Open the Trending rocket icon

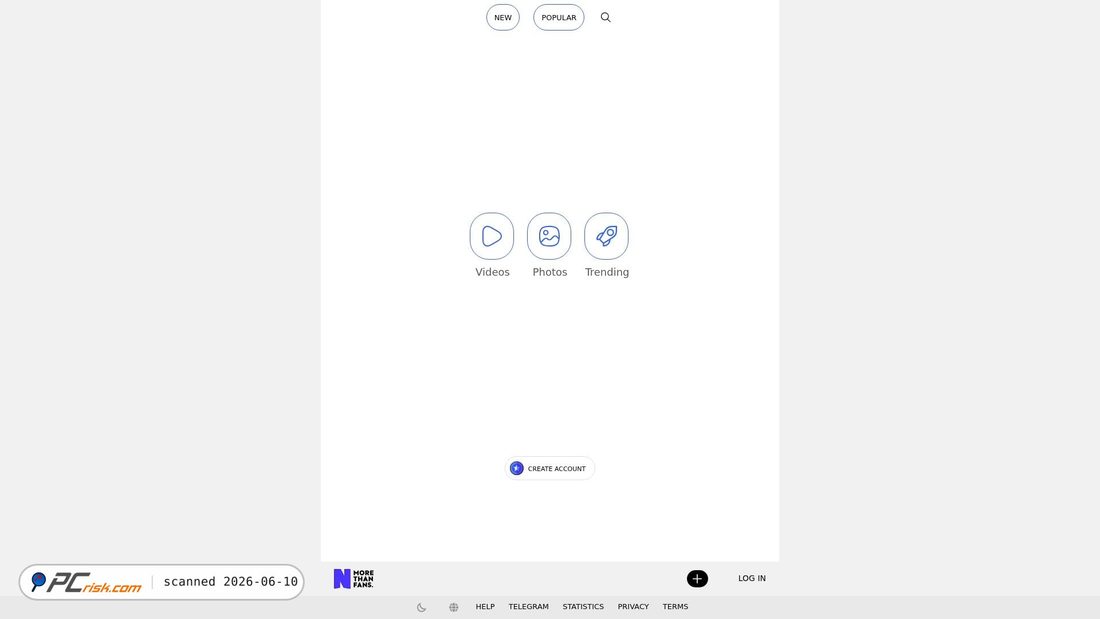(x=607, y=236)
